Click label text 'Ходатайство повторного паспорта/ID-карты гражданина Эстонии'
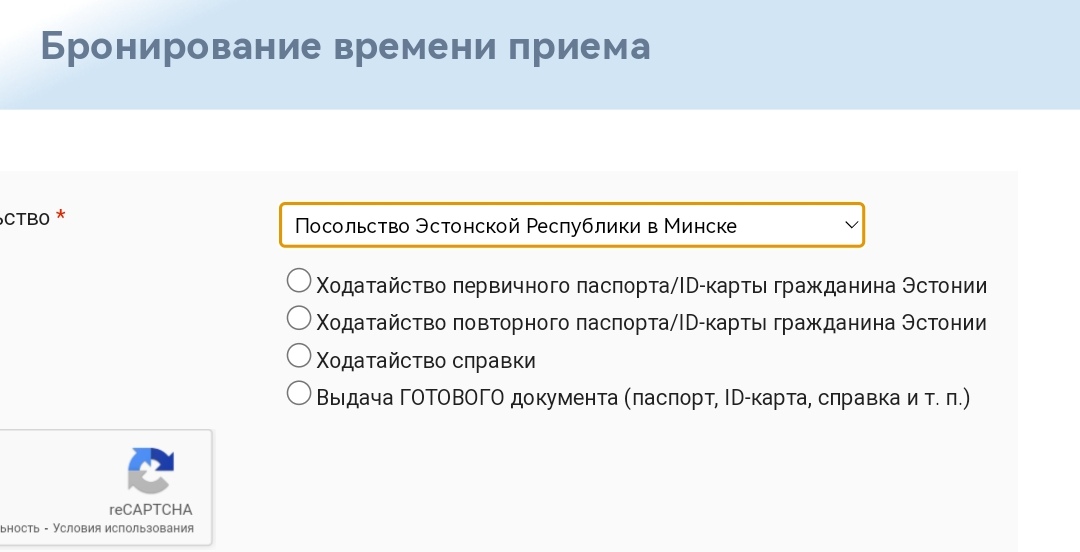The height and width of the screenshot is (552, 1080). 651,323
